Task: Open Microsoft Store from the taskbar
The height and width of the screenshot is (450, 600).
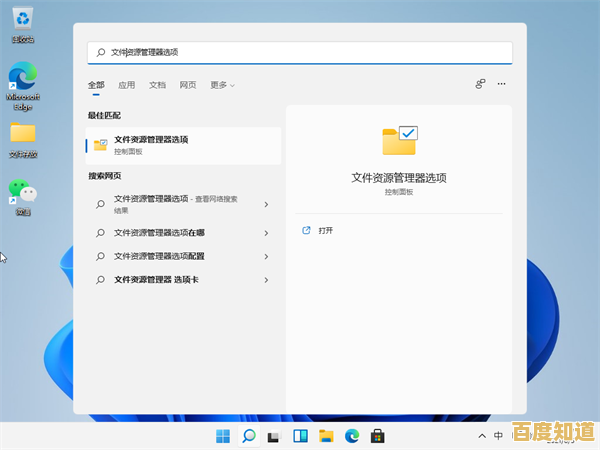Action: [x=378, y=436]
